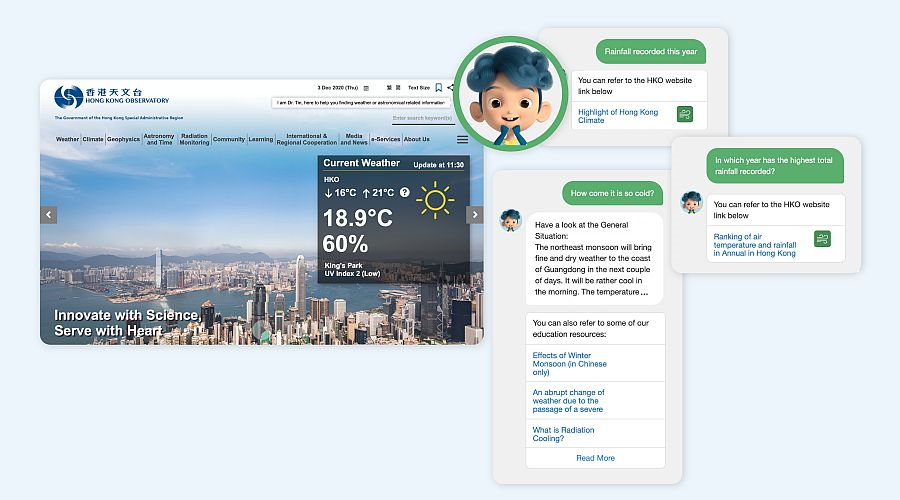
Task: Click the bookmark icon in the header
Action: (x=439, y=87)
